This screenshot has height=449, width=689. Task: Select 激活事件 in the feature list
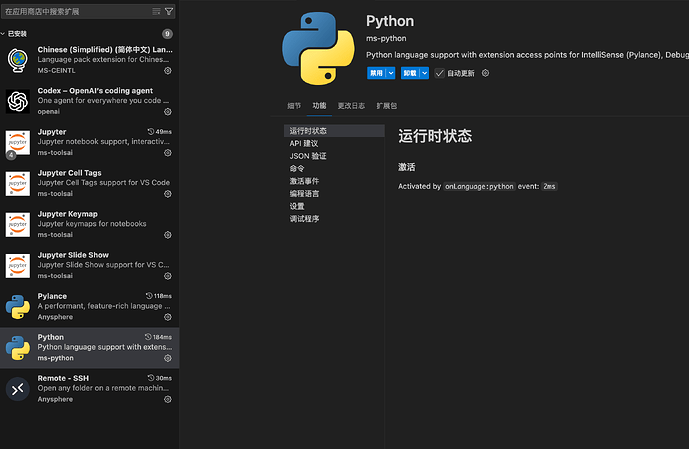[x=334, y=181]
